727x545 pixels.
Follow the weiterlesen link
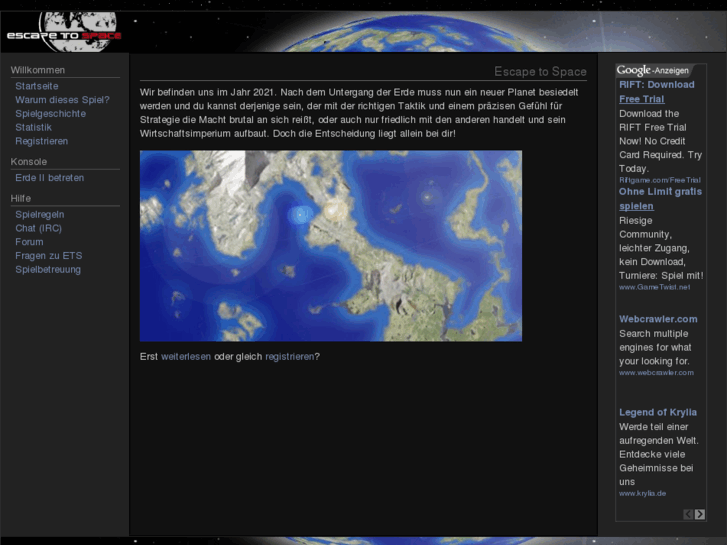pos(186,357)
